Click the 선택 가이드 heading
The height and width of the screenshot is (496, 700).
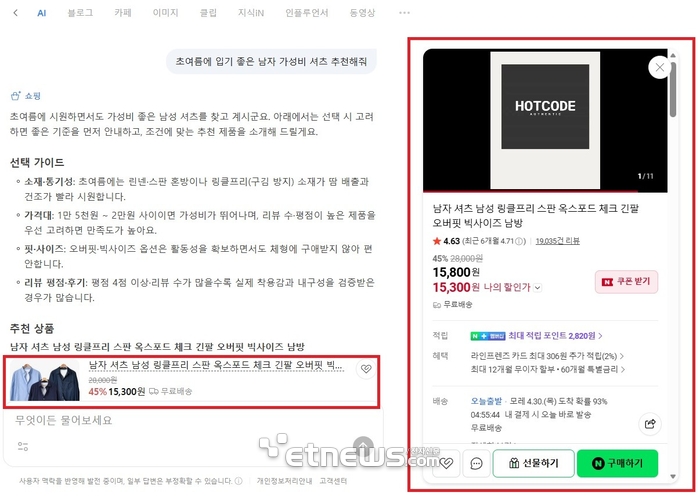coord(37,163)
